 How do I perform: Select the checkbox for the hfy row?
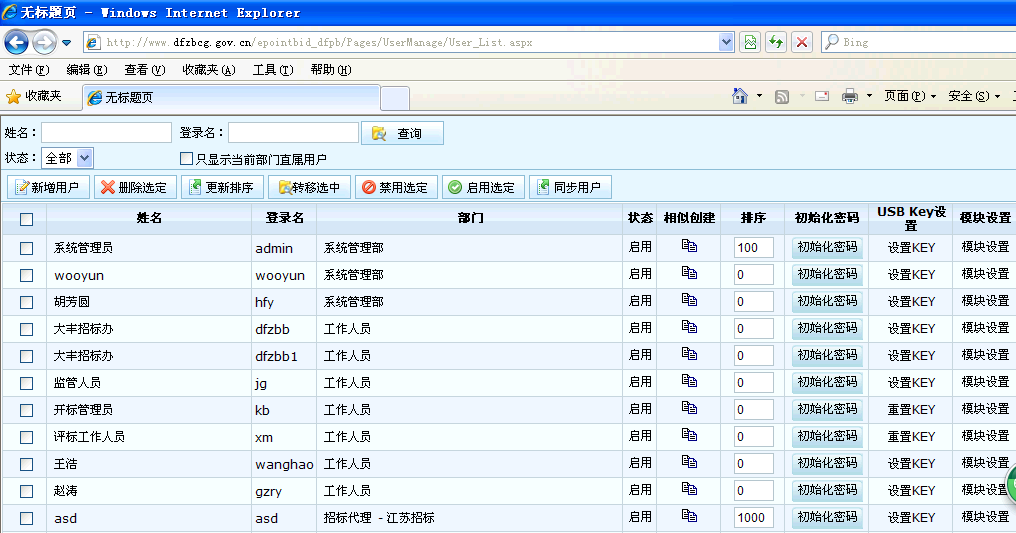[x=26, y=302]
